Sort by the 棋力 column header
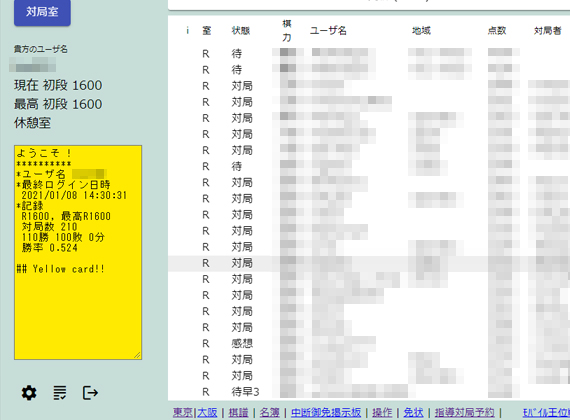The height and width of the screenshot is (420, 570). [287, 31]
